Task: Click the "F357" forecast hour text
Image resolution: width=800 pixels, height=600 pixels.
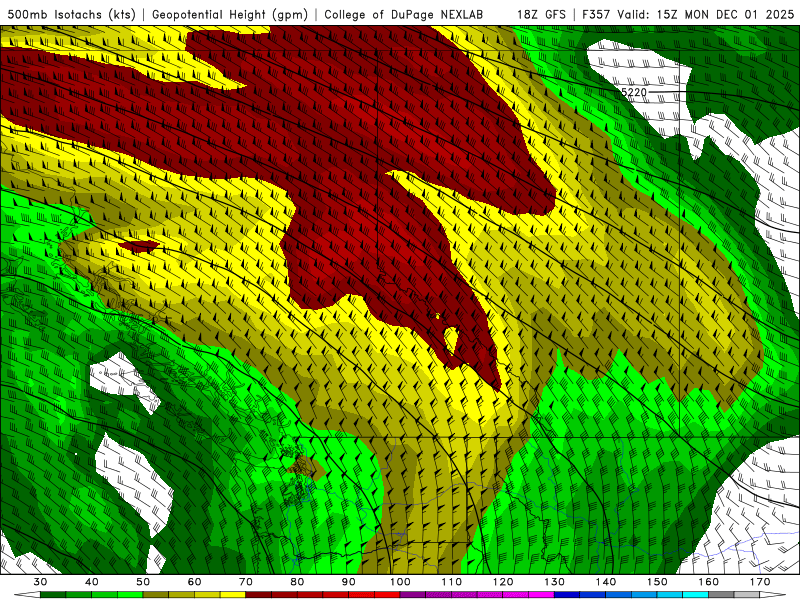Action: click(597, 14)
